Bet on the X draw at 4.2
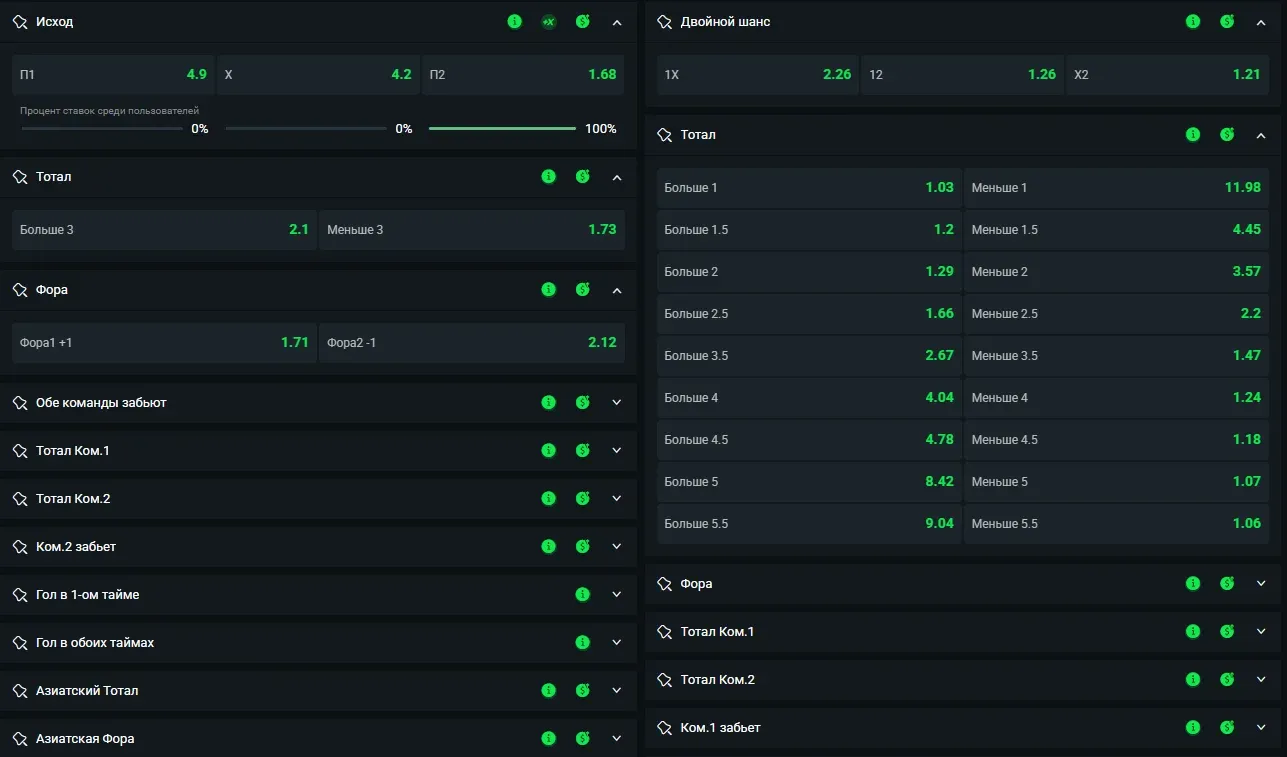Viewport: 1287px width, 757px height. click(x=318, y=75)
